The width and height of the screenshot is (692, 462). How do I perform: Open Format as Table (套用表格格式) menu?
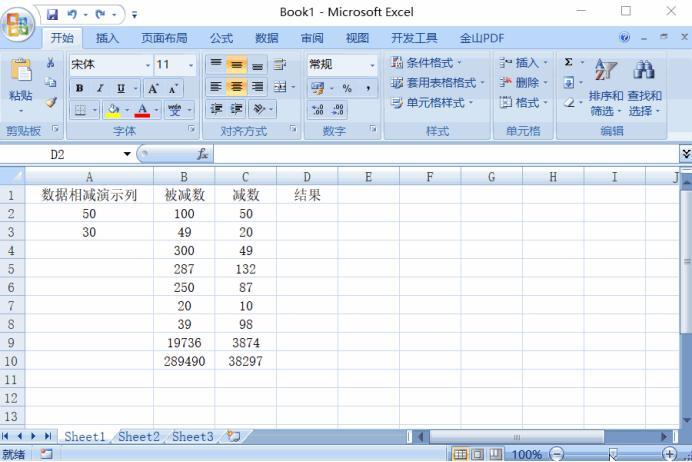click(437, 83)
